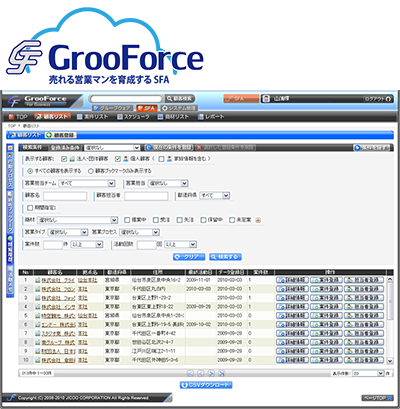The width and height of the screenshot is (400, 409).
Task: Open the 仙台支社 link in row 1
Action: pyautogui.click(x=87, y=280)
